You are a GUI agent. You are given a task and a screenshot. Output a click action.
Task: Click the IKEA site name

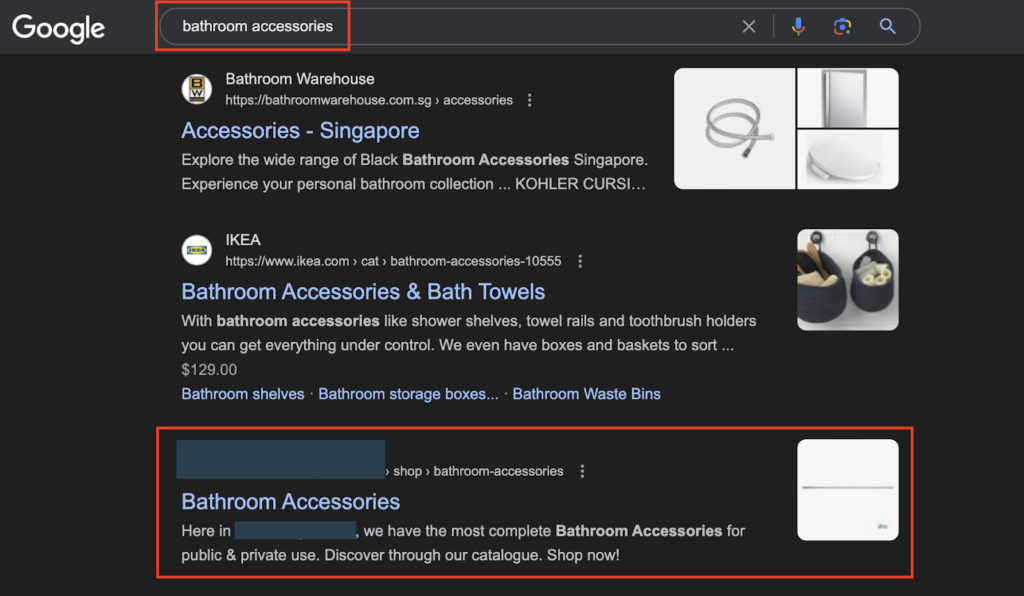(243, 240)
